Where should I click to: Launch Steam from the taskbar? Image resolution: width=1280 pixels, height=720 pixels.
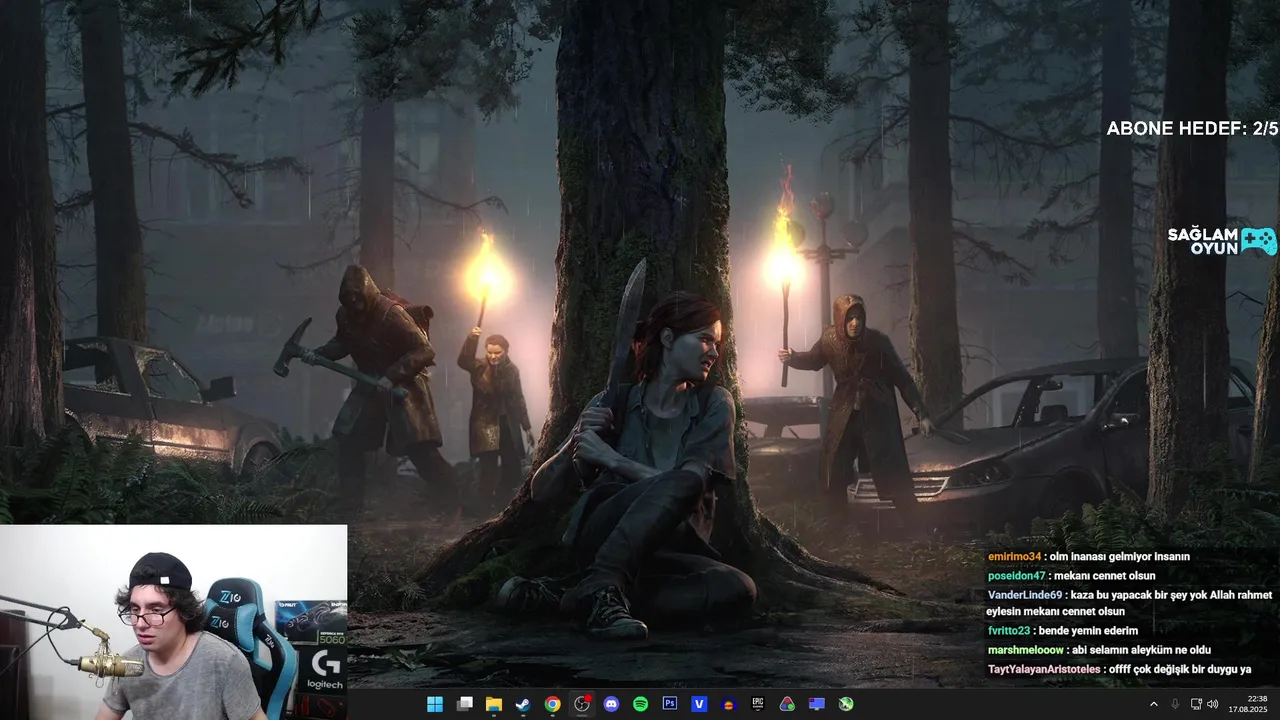pyautogui.click(x=523, y=704)
